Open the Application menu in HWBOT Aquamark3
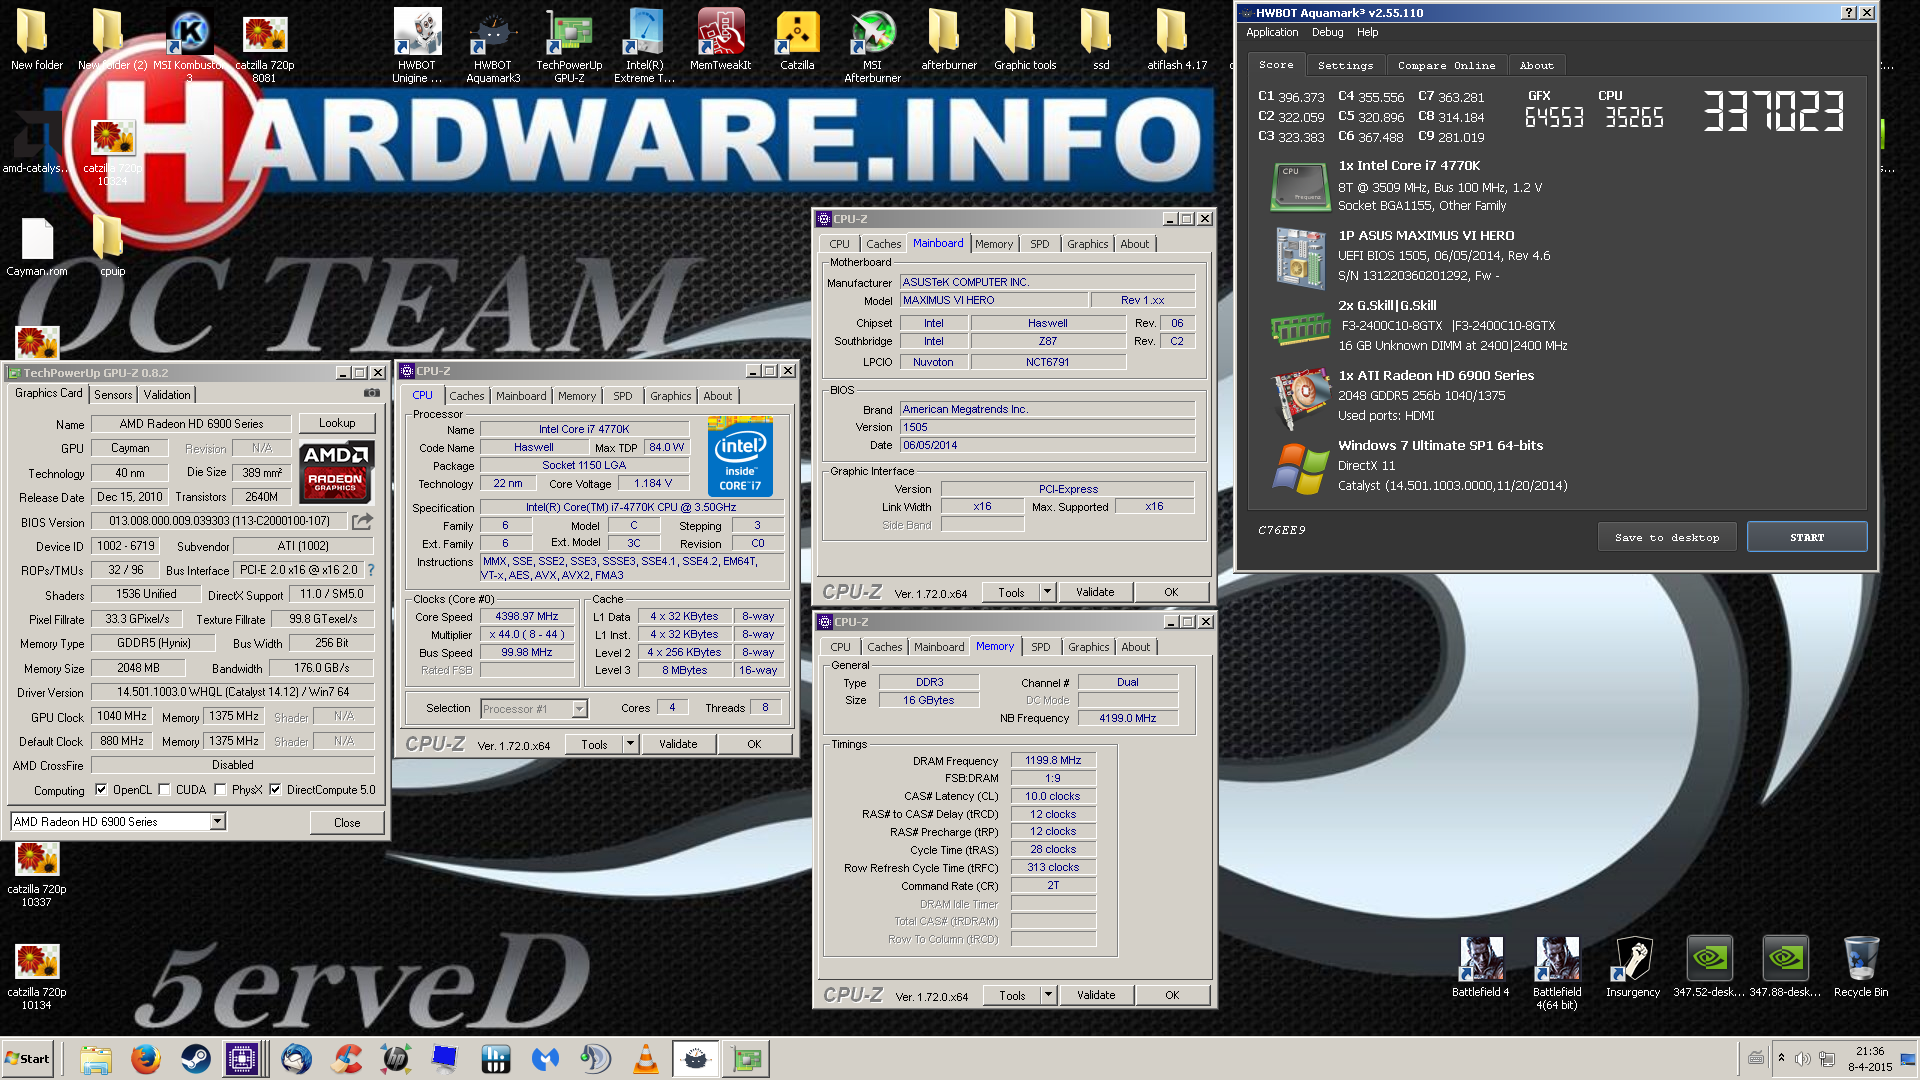The image size is (1920, 1080). click(x=1272, y=32)
